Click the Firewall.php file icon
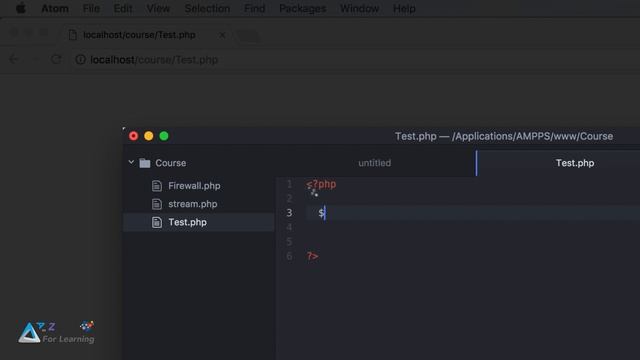The image size is (640, 360). 157,186
